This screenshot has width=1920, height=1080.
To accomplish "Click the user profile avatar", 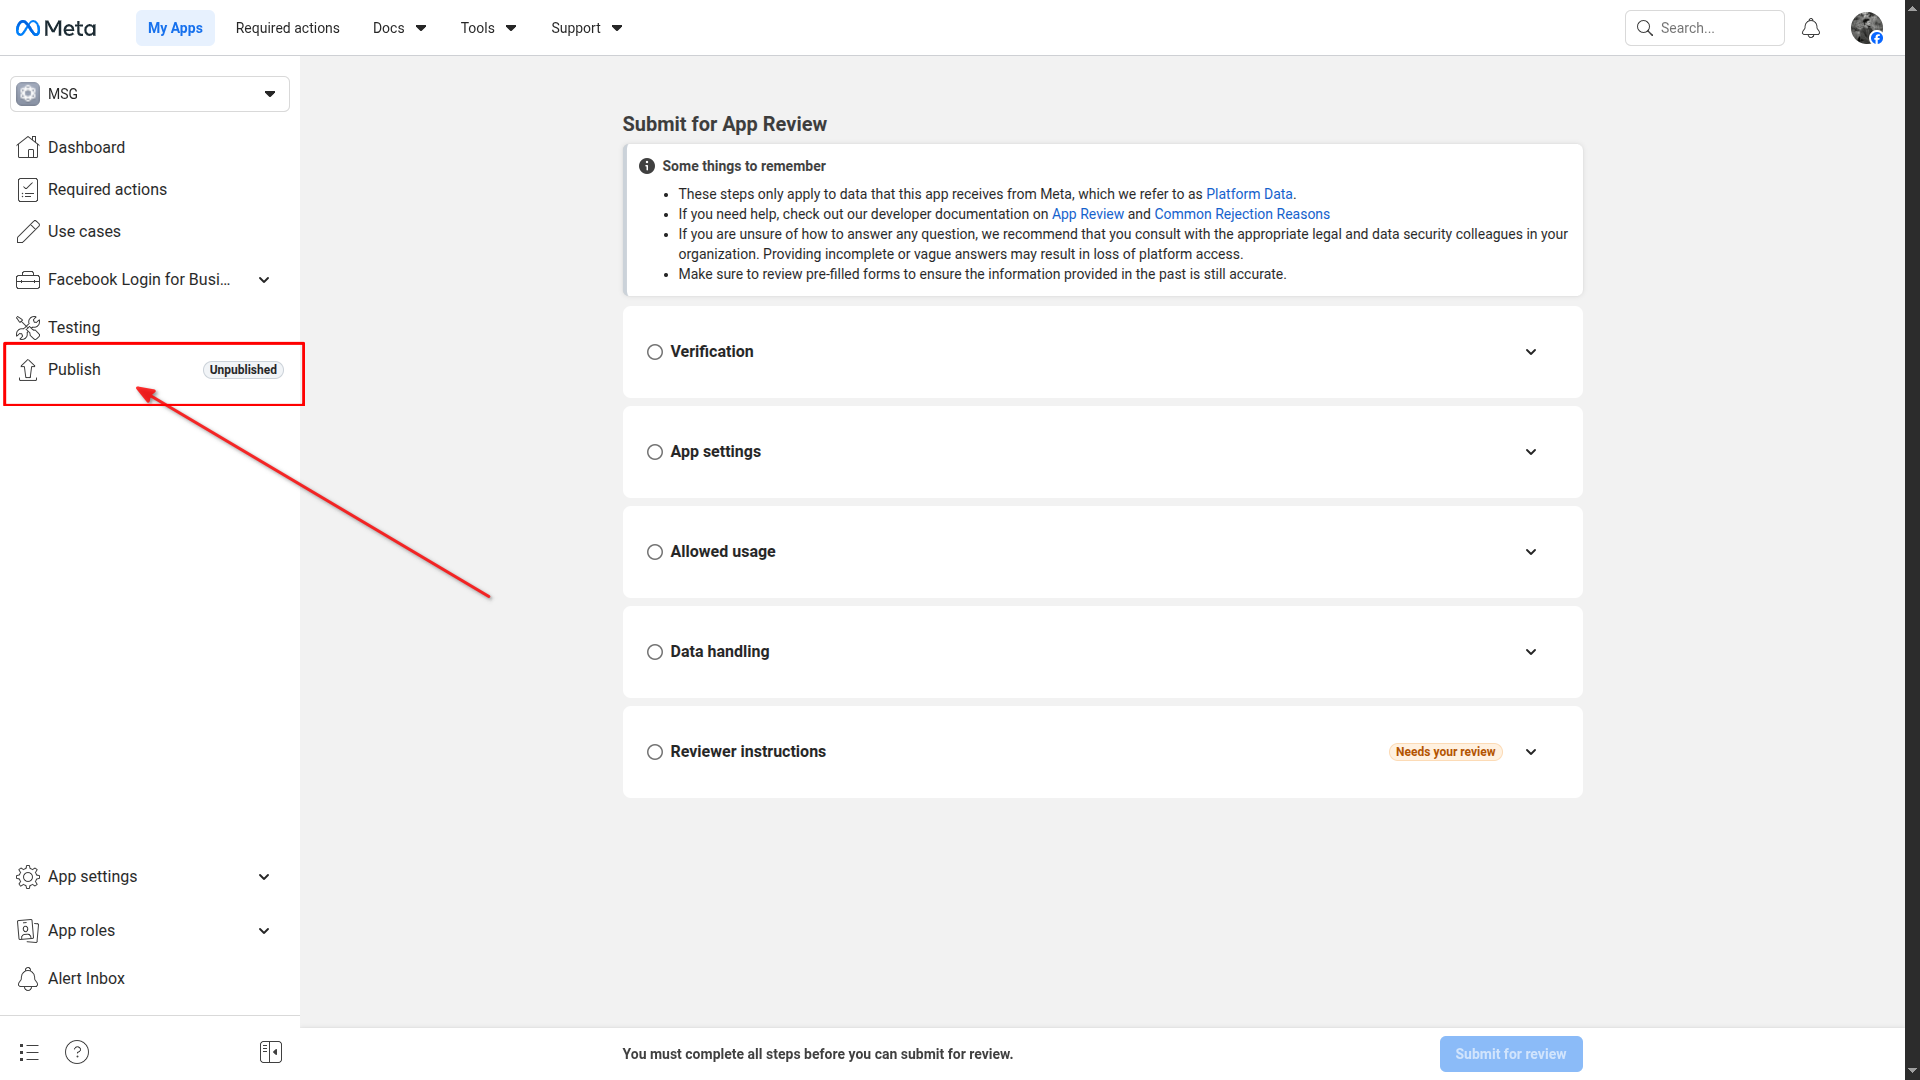I will 1866,28.
